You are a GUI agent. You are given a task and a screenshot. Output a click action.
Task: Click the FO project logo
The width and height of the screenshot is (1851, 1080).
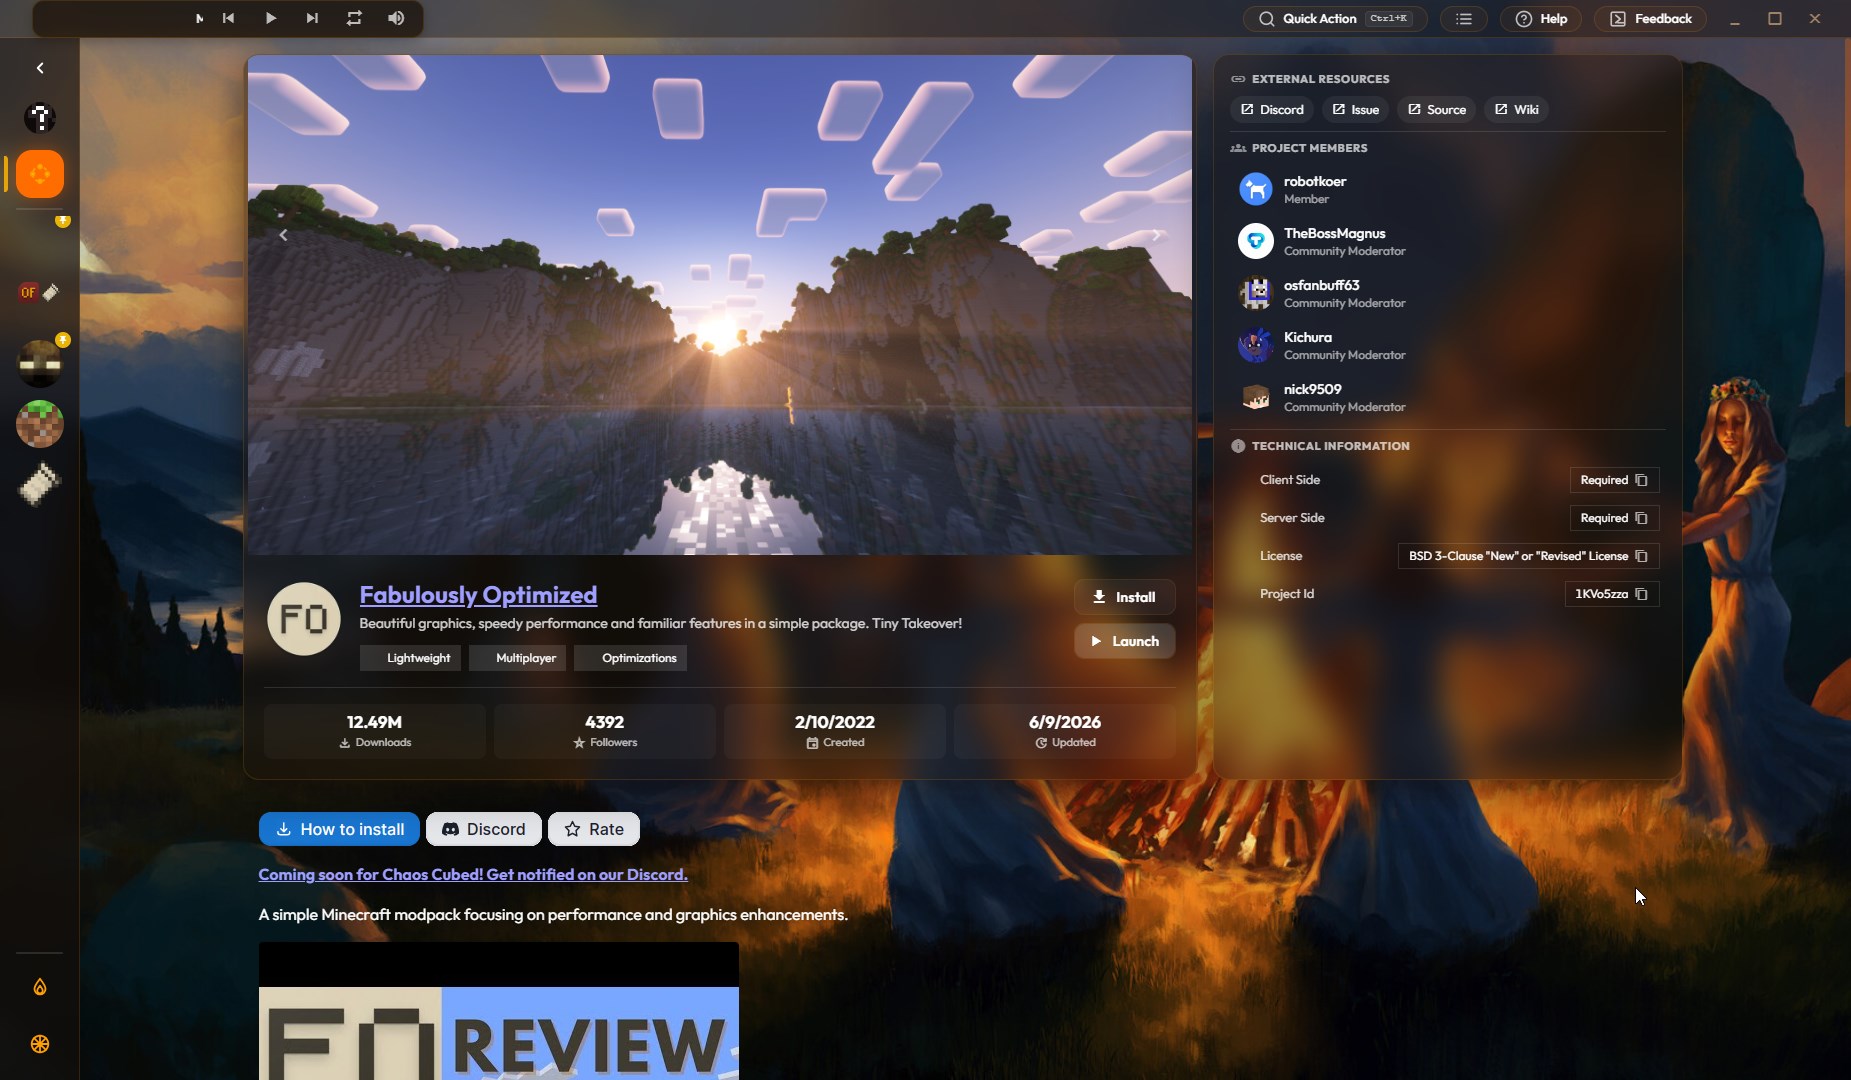pyautogui.click(x=304, y=619)
